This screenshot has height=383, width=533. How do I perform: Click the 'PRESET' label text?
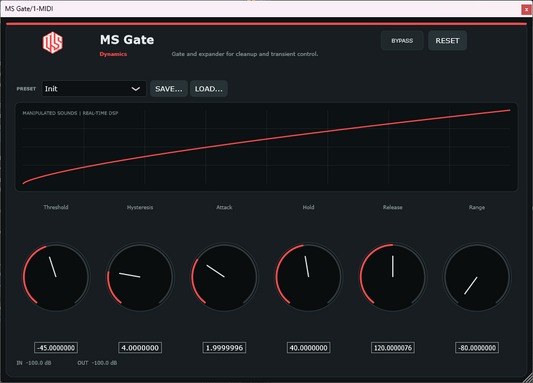click(26, 89)
